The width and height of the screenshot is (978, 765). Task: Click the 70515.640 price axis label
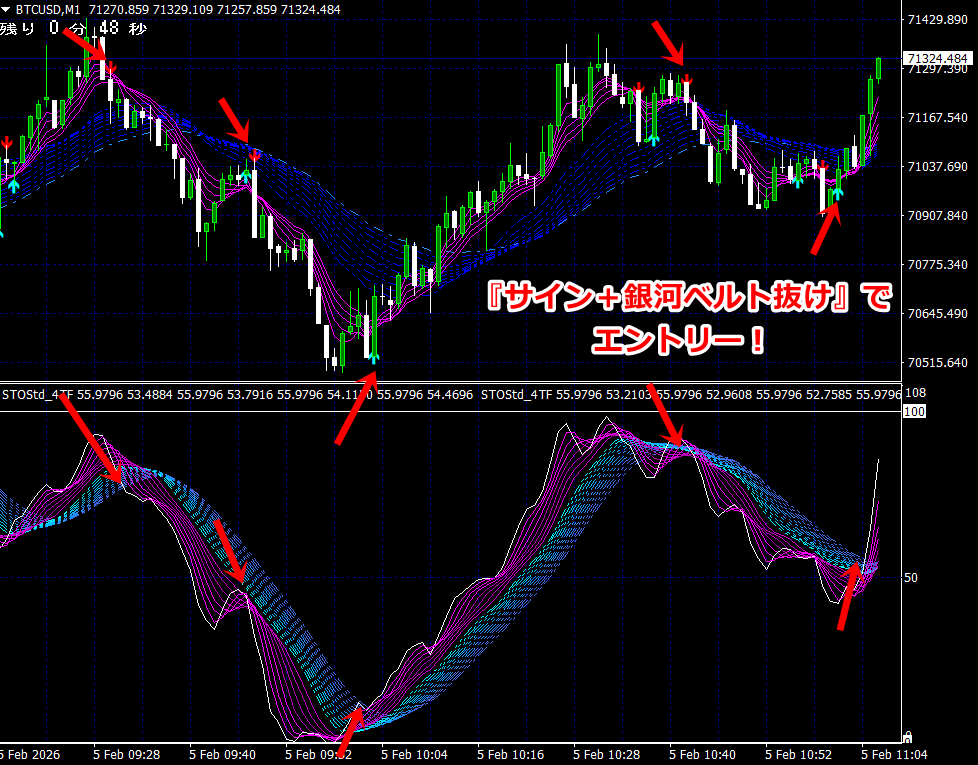(x=937, y=363)
